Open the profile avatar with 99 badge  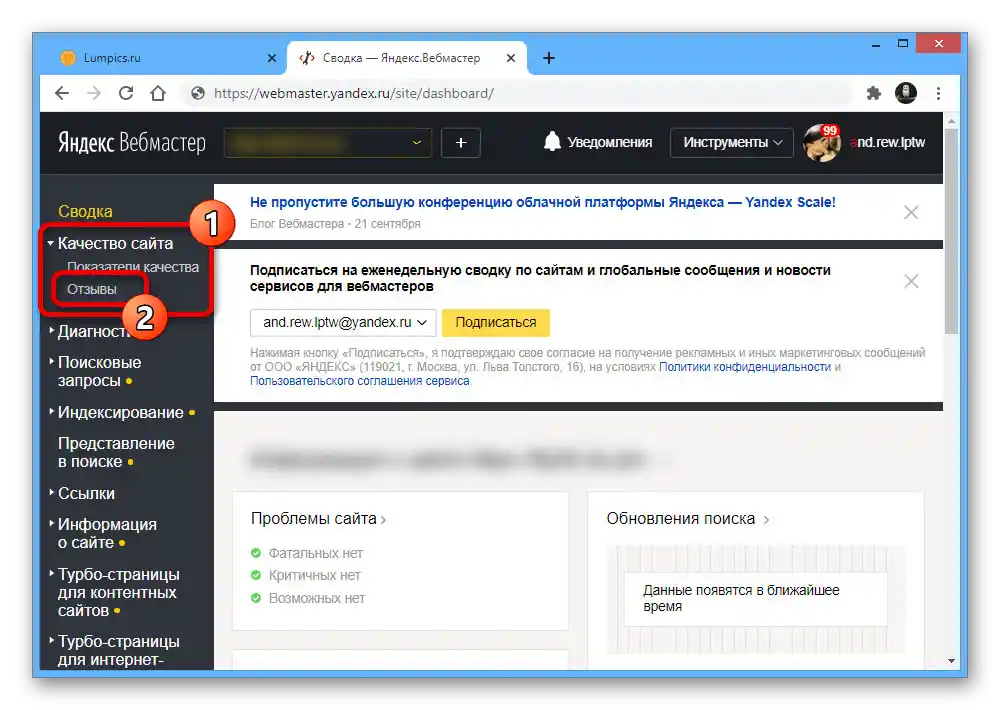[820, 142]
